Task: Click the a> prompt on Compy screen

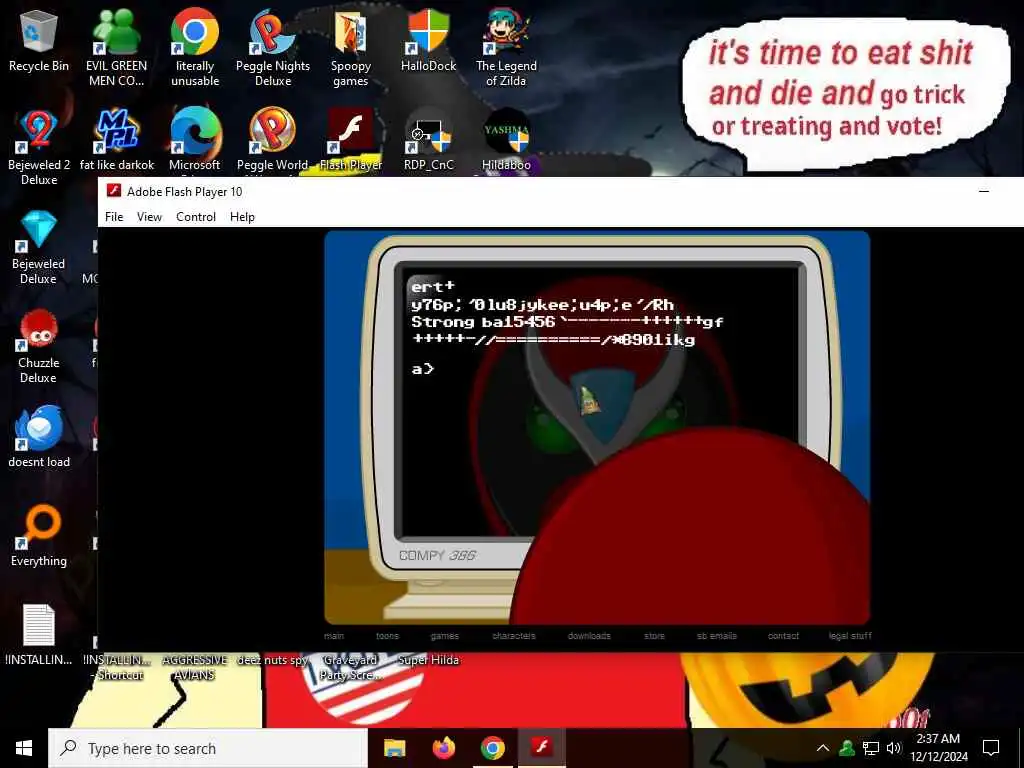Action: click(423, 369)
